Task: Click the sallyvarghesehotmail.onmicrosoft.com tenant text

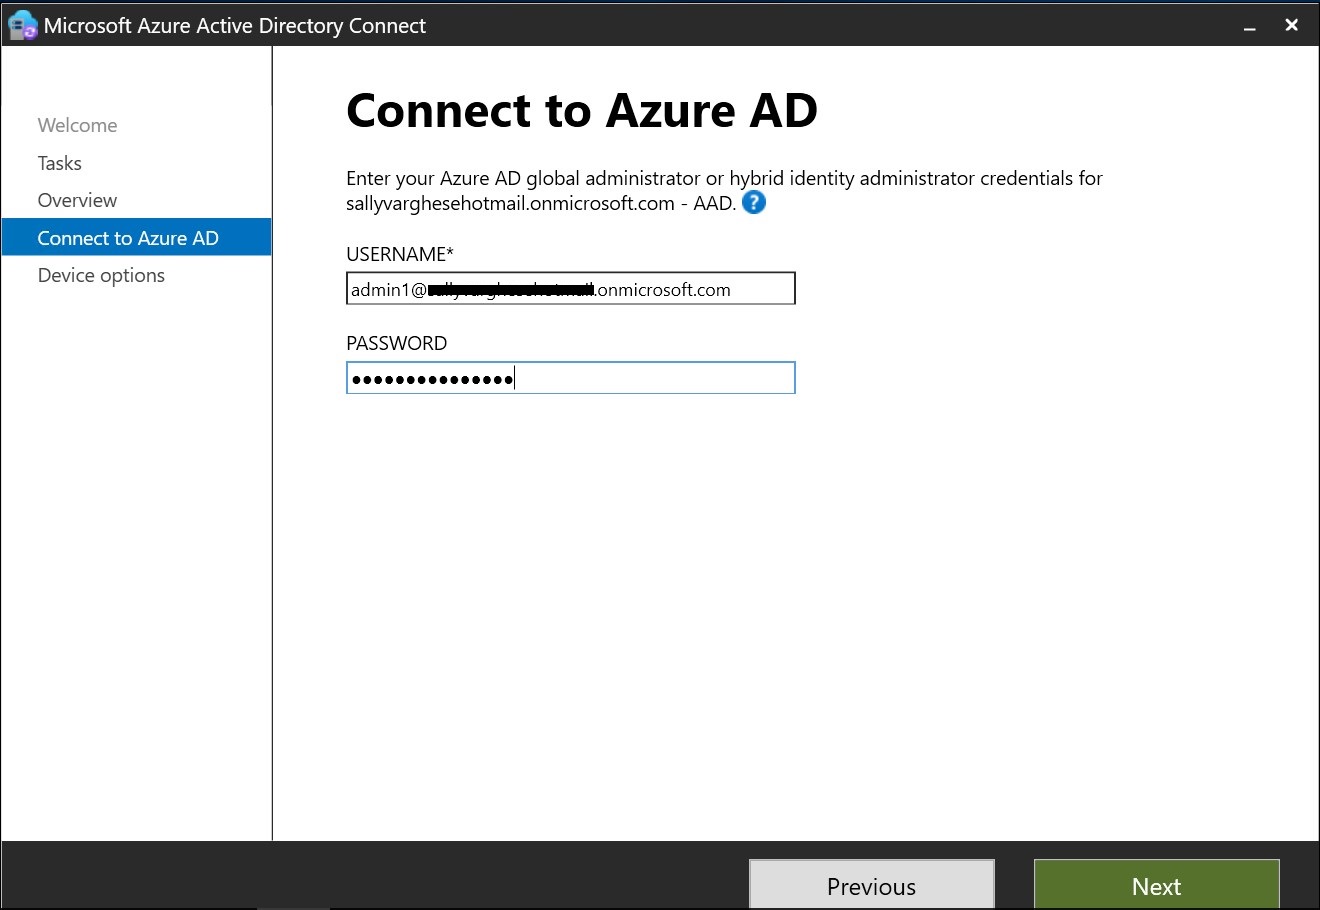Action: (x=511, y=203)
